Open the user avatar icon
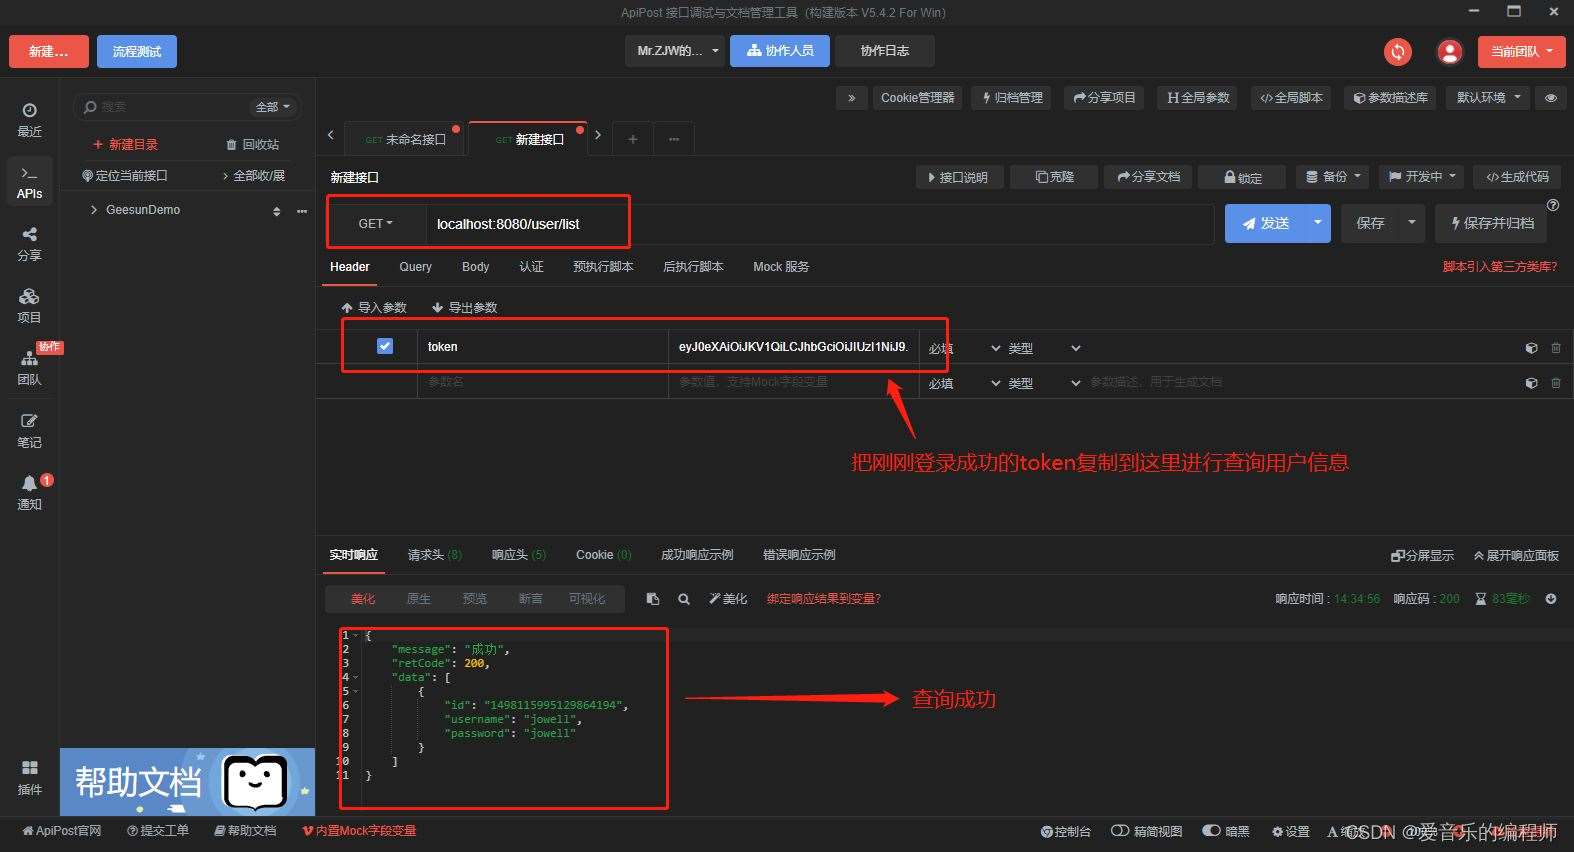The height and width of the screenshot is (852, 1574). click(1449, 52)
